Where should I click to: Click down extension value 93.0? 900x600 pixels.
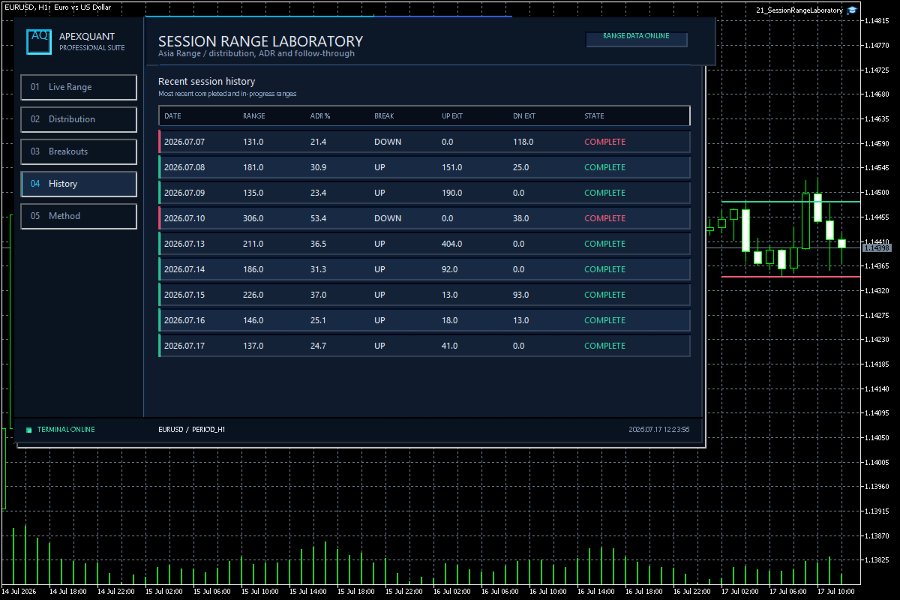click(x=521, y=295)
